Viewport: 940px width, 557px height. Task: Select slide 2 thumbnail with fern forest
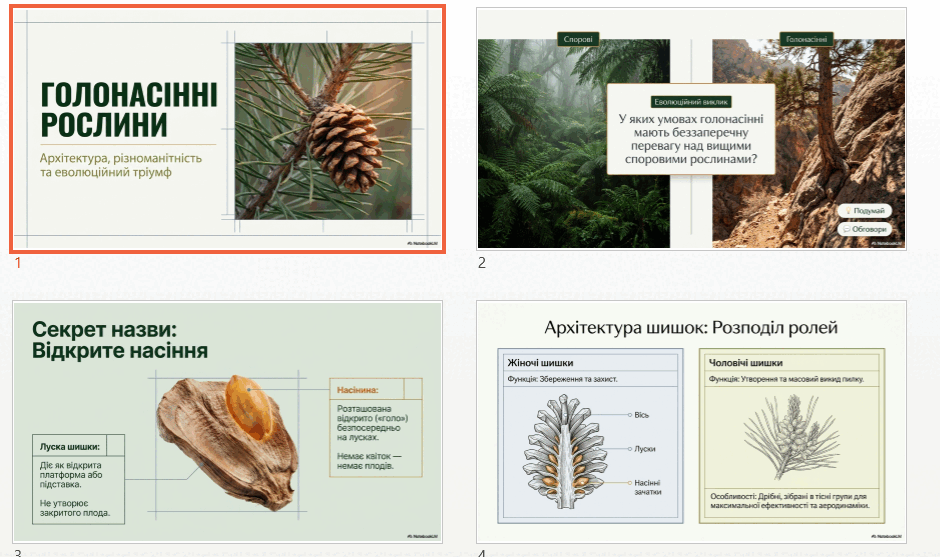691,129
